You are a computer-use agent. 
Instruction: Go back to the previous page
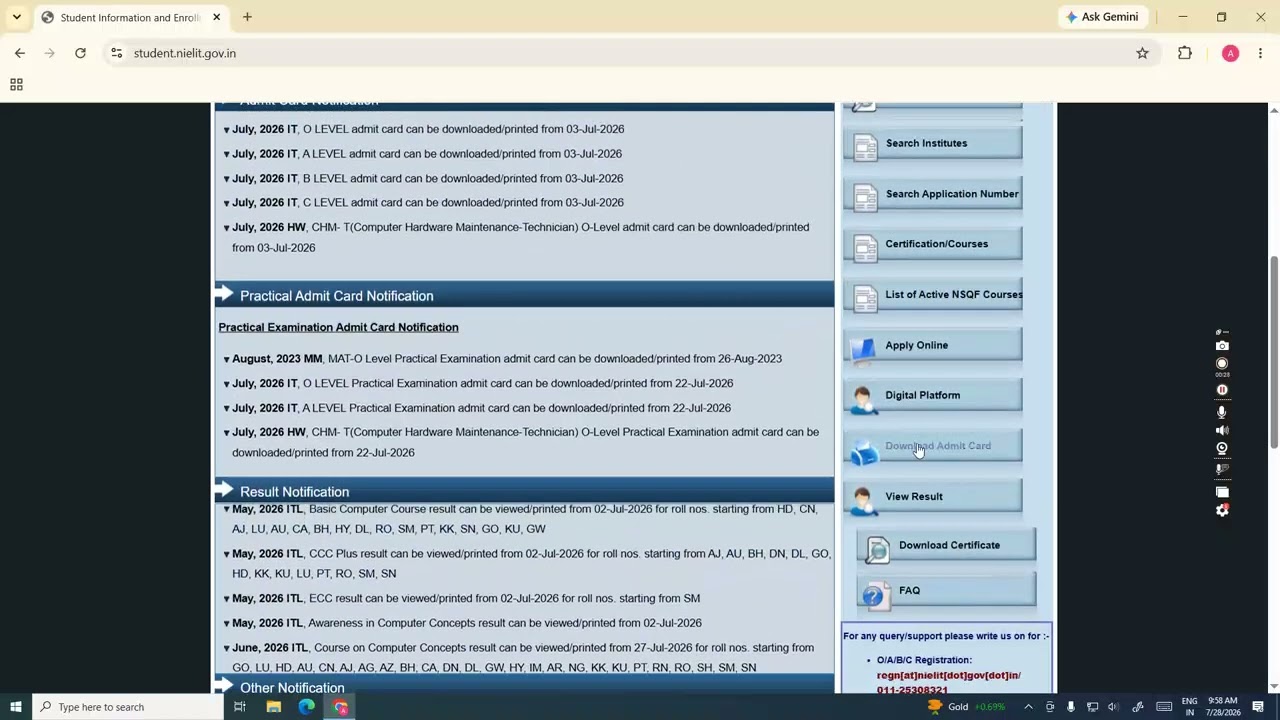point(20,53)
